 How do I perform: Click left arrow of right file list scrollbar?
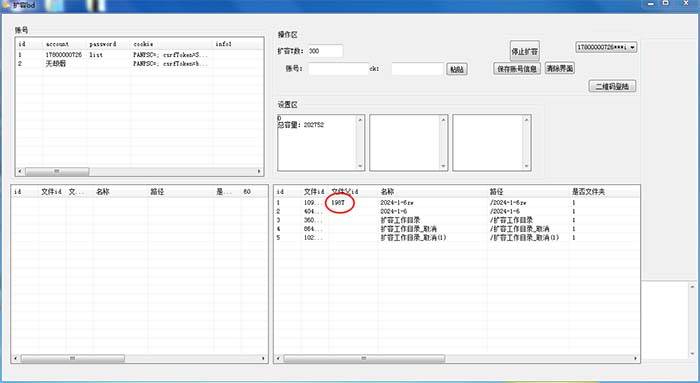(279, 358)
